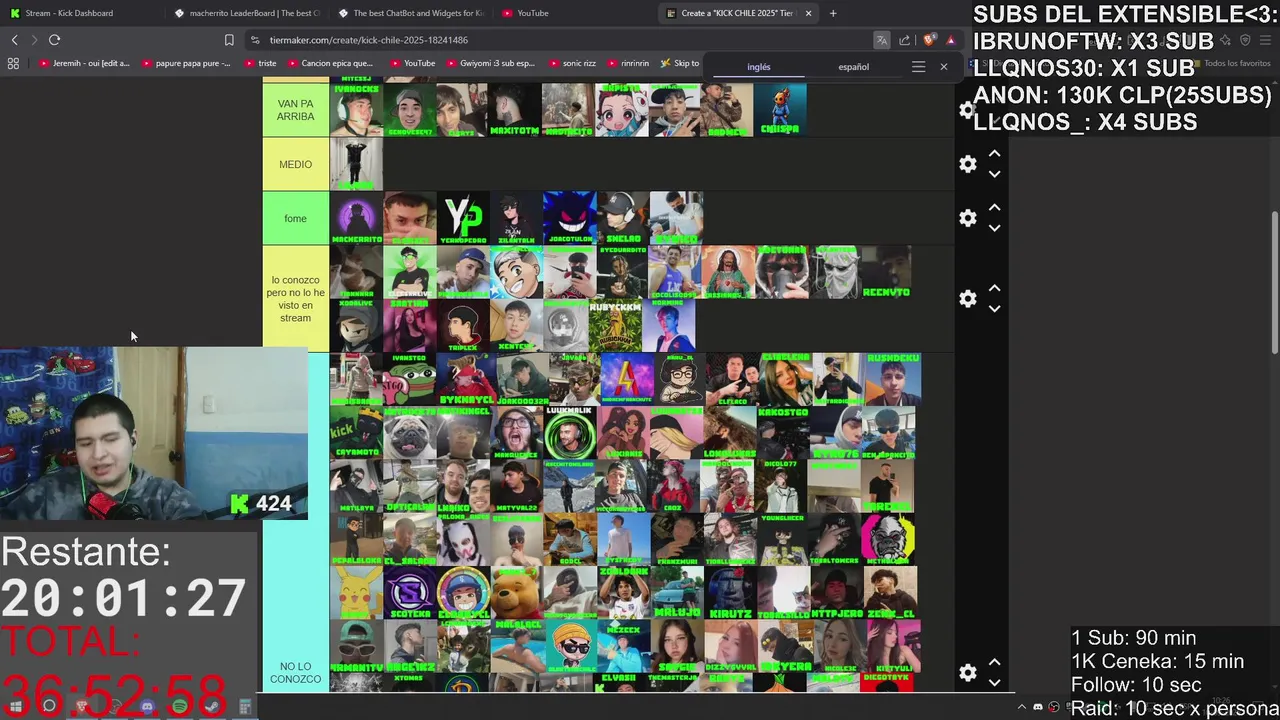The width and height of the screenshot is (1280, 720).
Task: Move NO LO CONOZCO tier row up
Action: [994, 663]
